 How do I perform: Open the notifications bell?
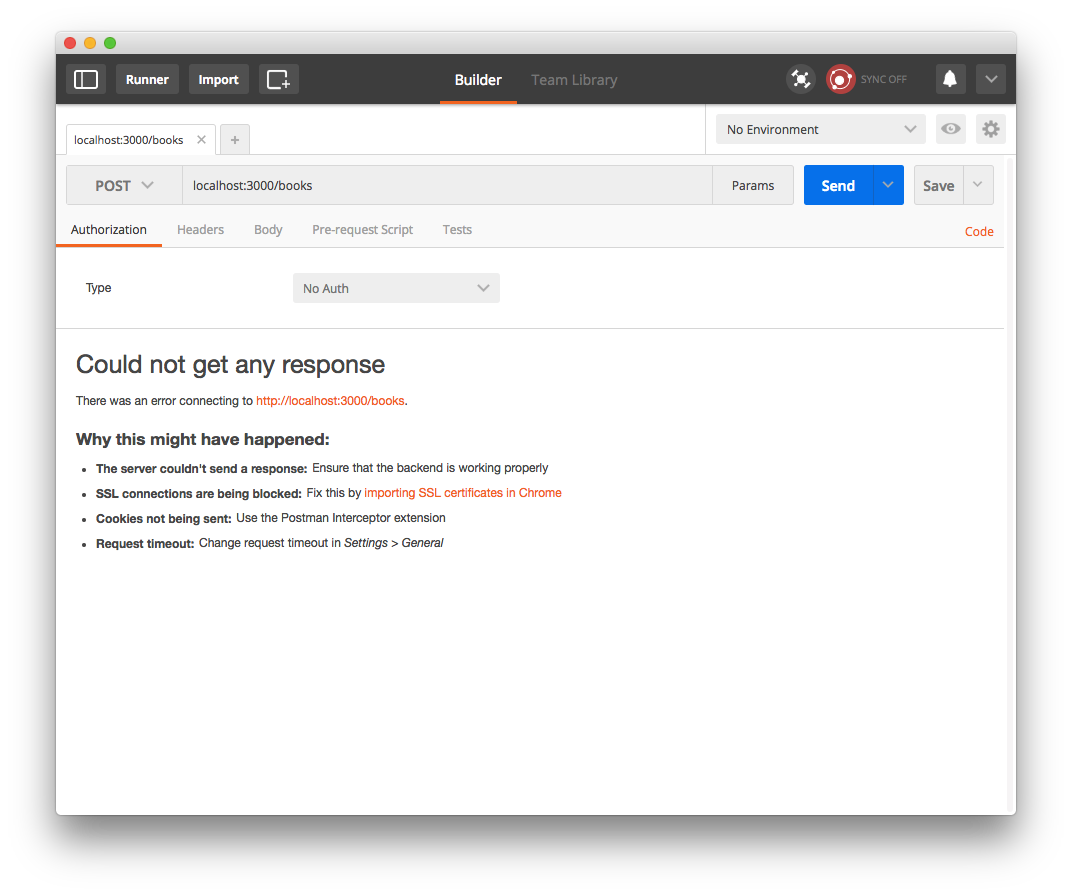[950, 79]
